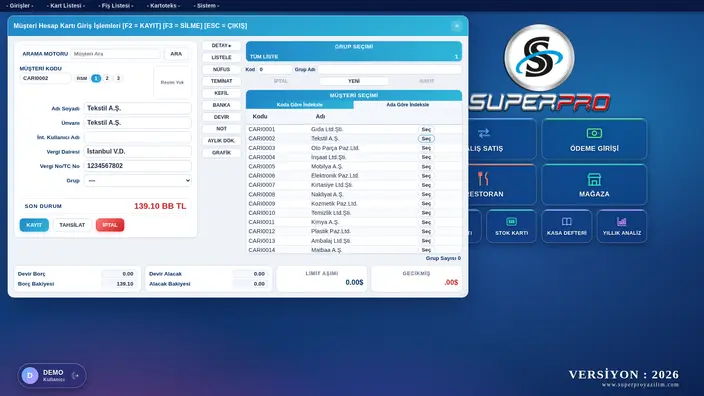Click the BANKA button
Viewport: 704px width, 396px height.
tap(221, 105)
